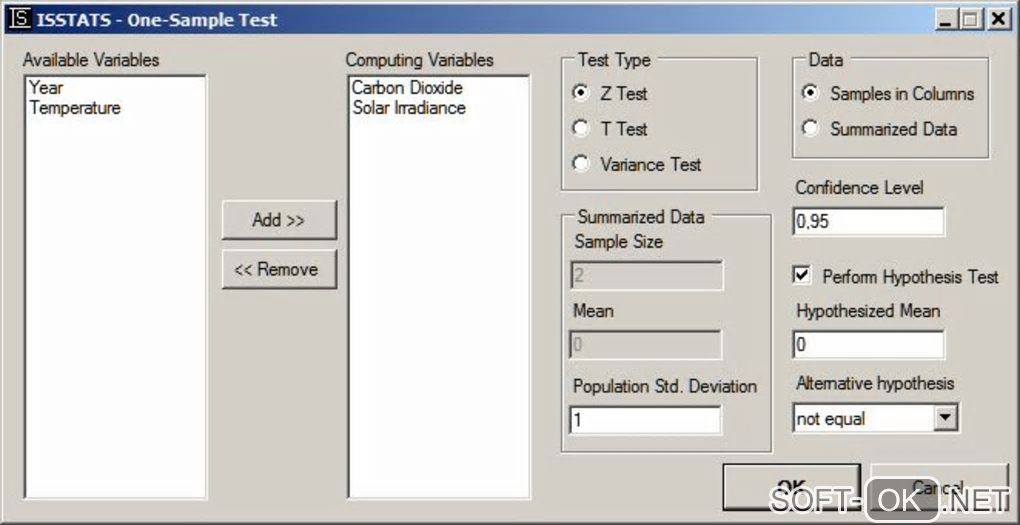Image resolution: width=1020 pixels, height=525 pixels.
Task: Click the Confidence Level input field
Action: coord(868,222)
